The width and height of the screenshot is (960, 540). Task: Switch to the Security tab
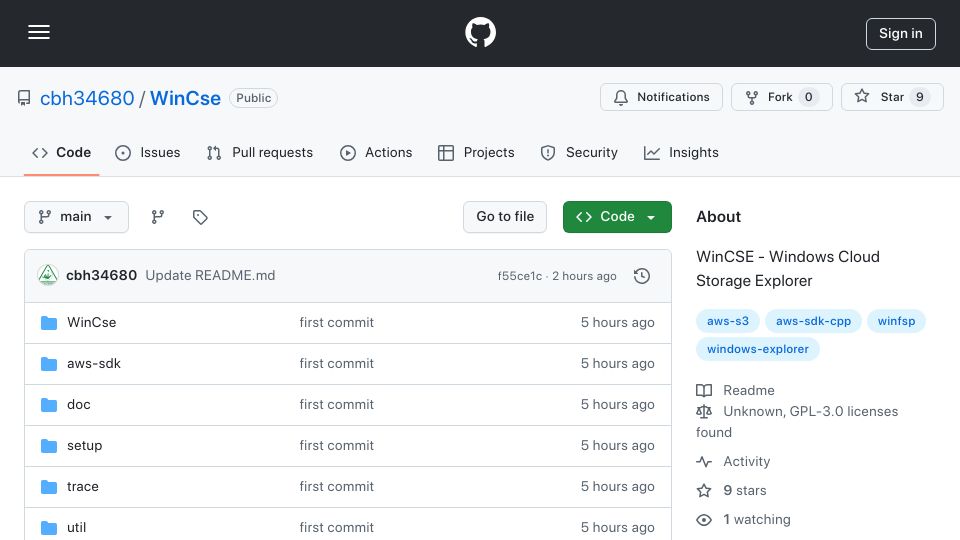(x=579, y=152)
